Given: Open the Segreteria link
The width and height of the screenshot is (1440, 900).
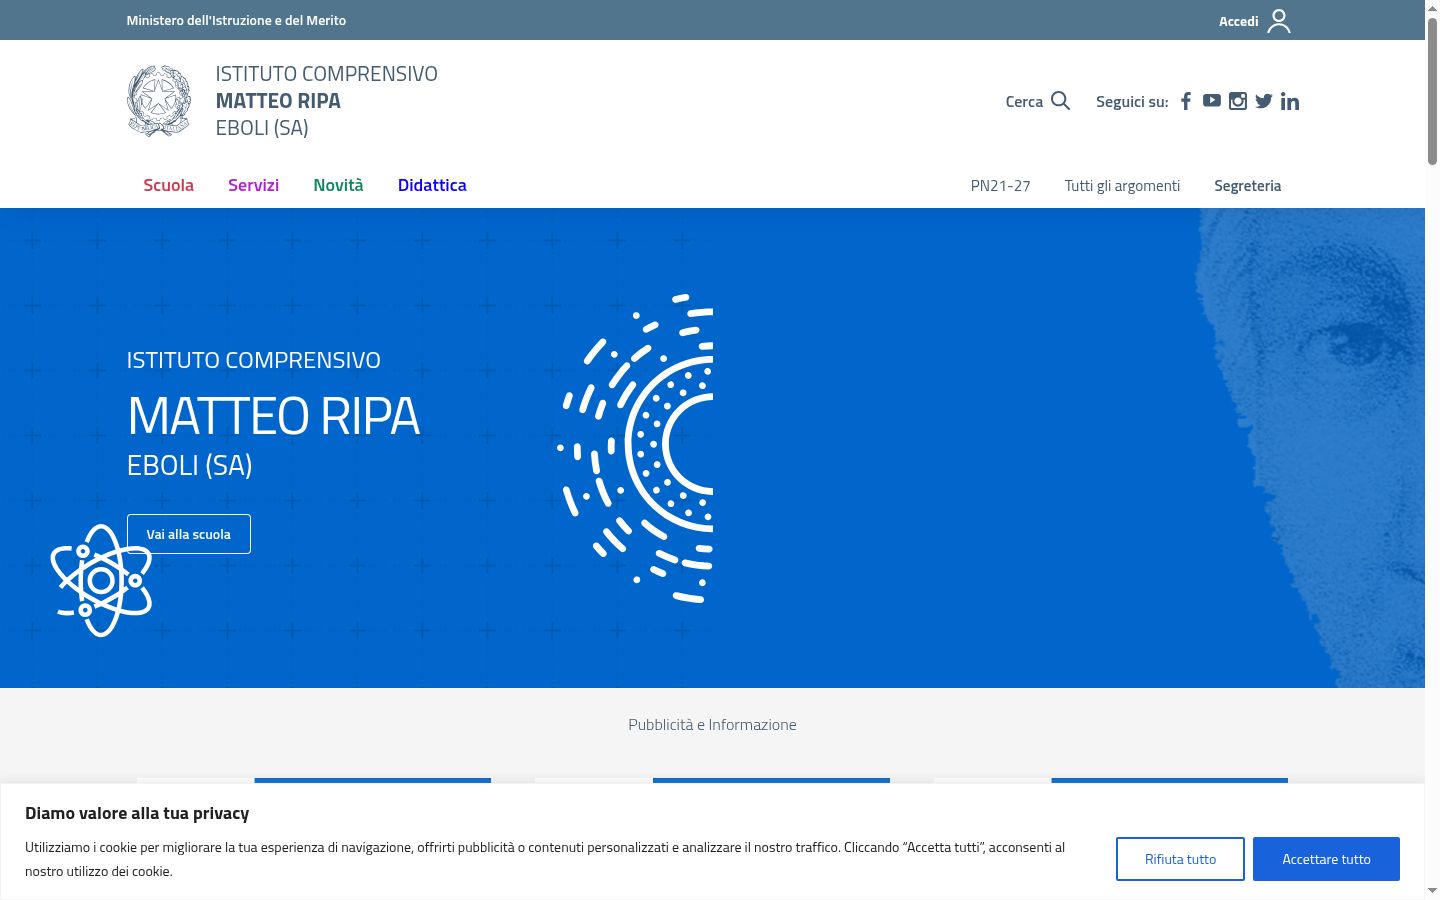Looking at the screenshot, I should pyautogui.click(x=1247, y=186).
